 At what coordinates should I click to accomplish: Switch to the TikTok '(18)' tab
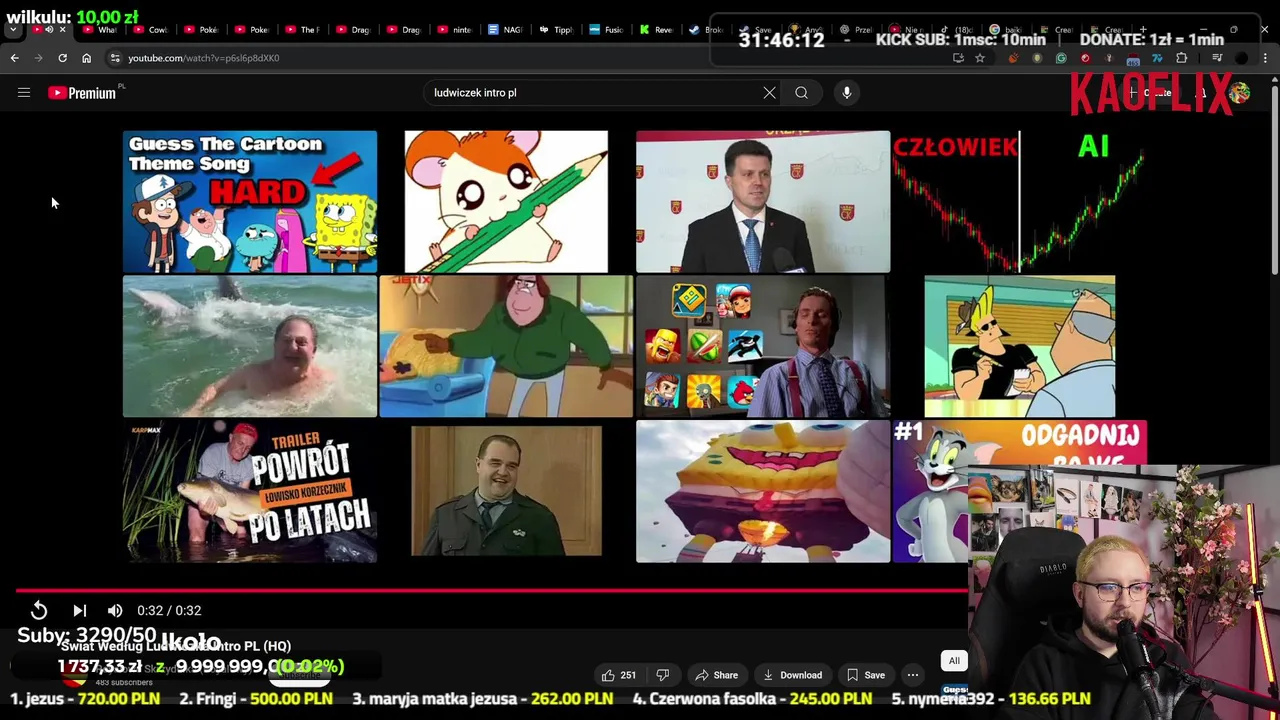point(955,30)
